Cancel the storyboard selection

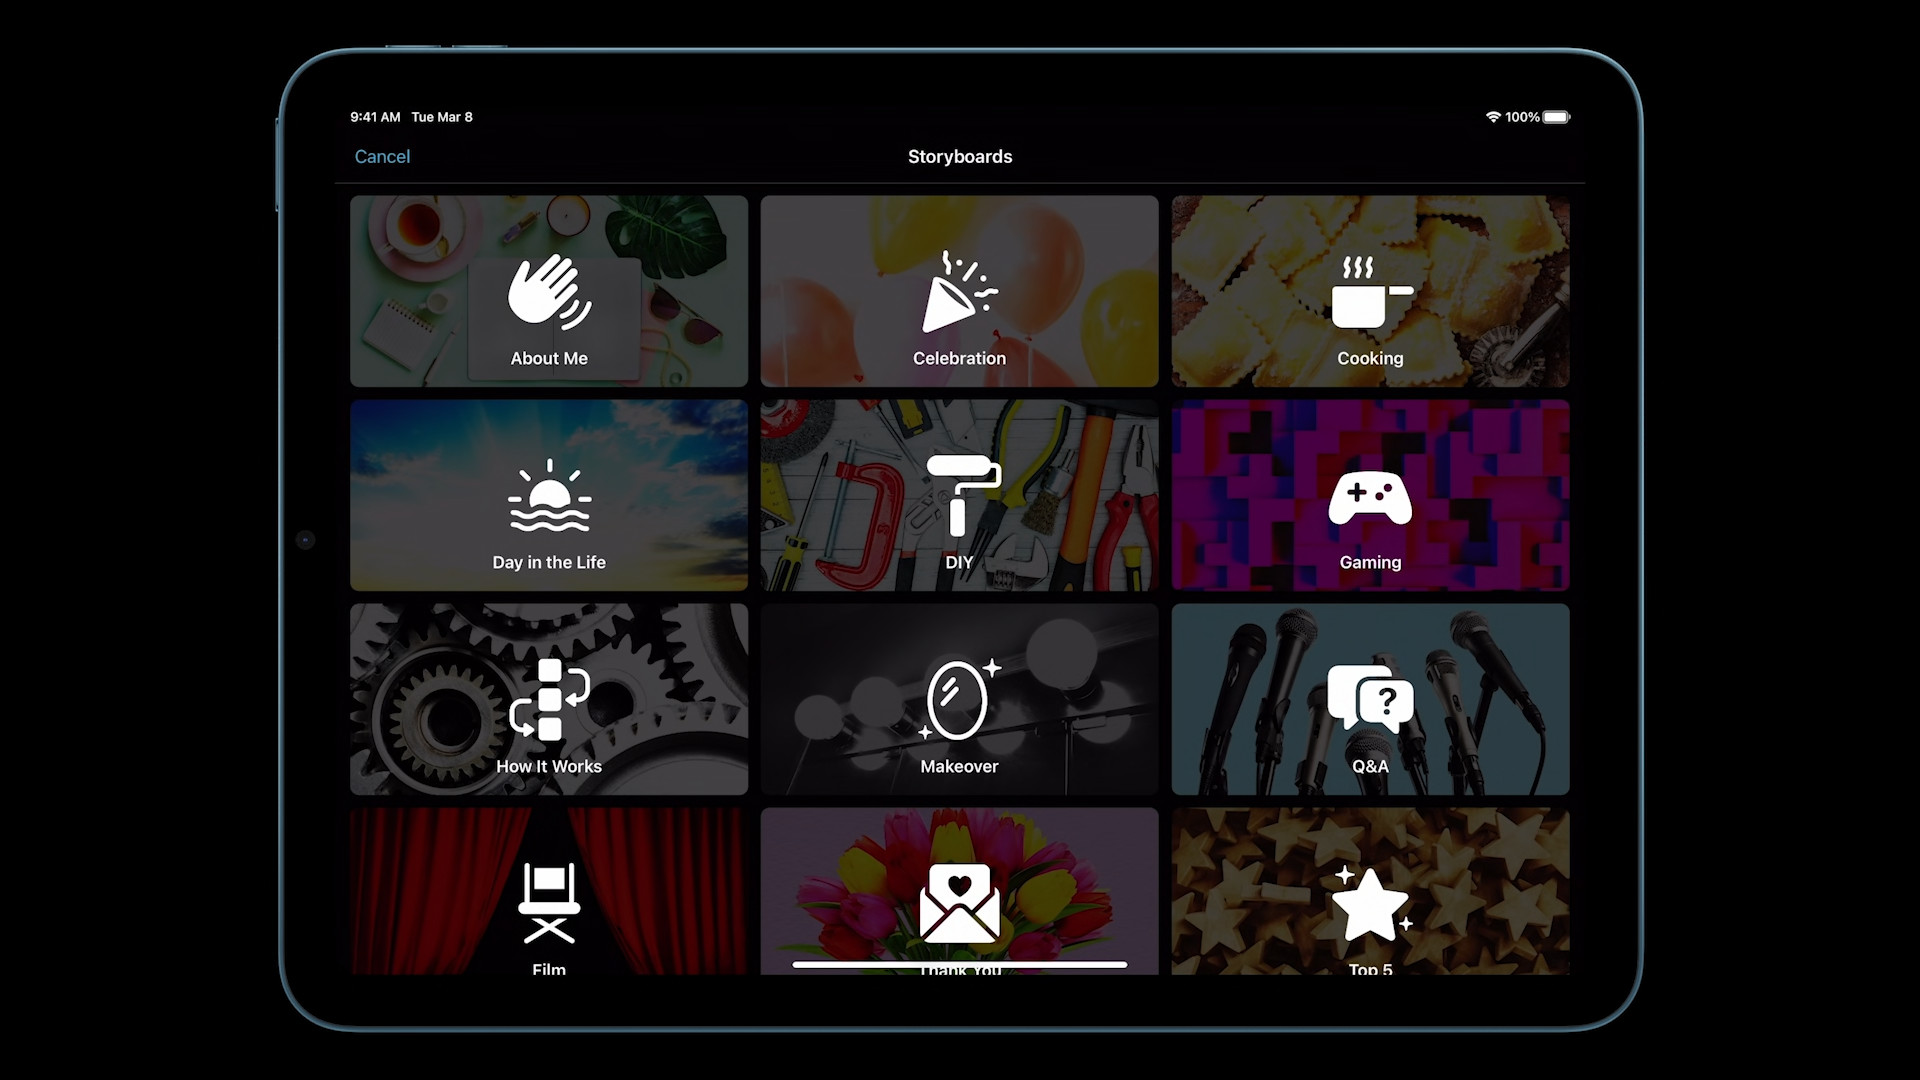pos(381,156)
